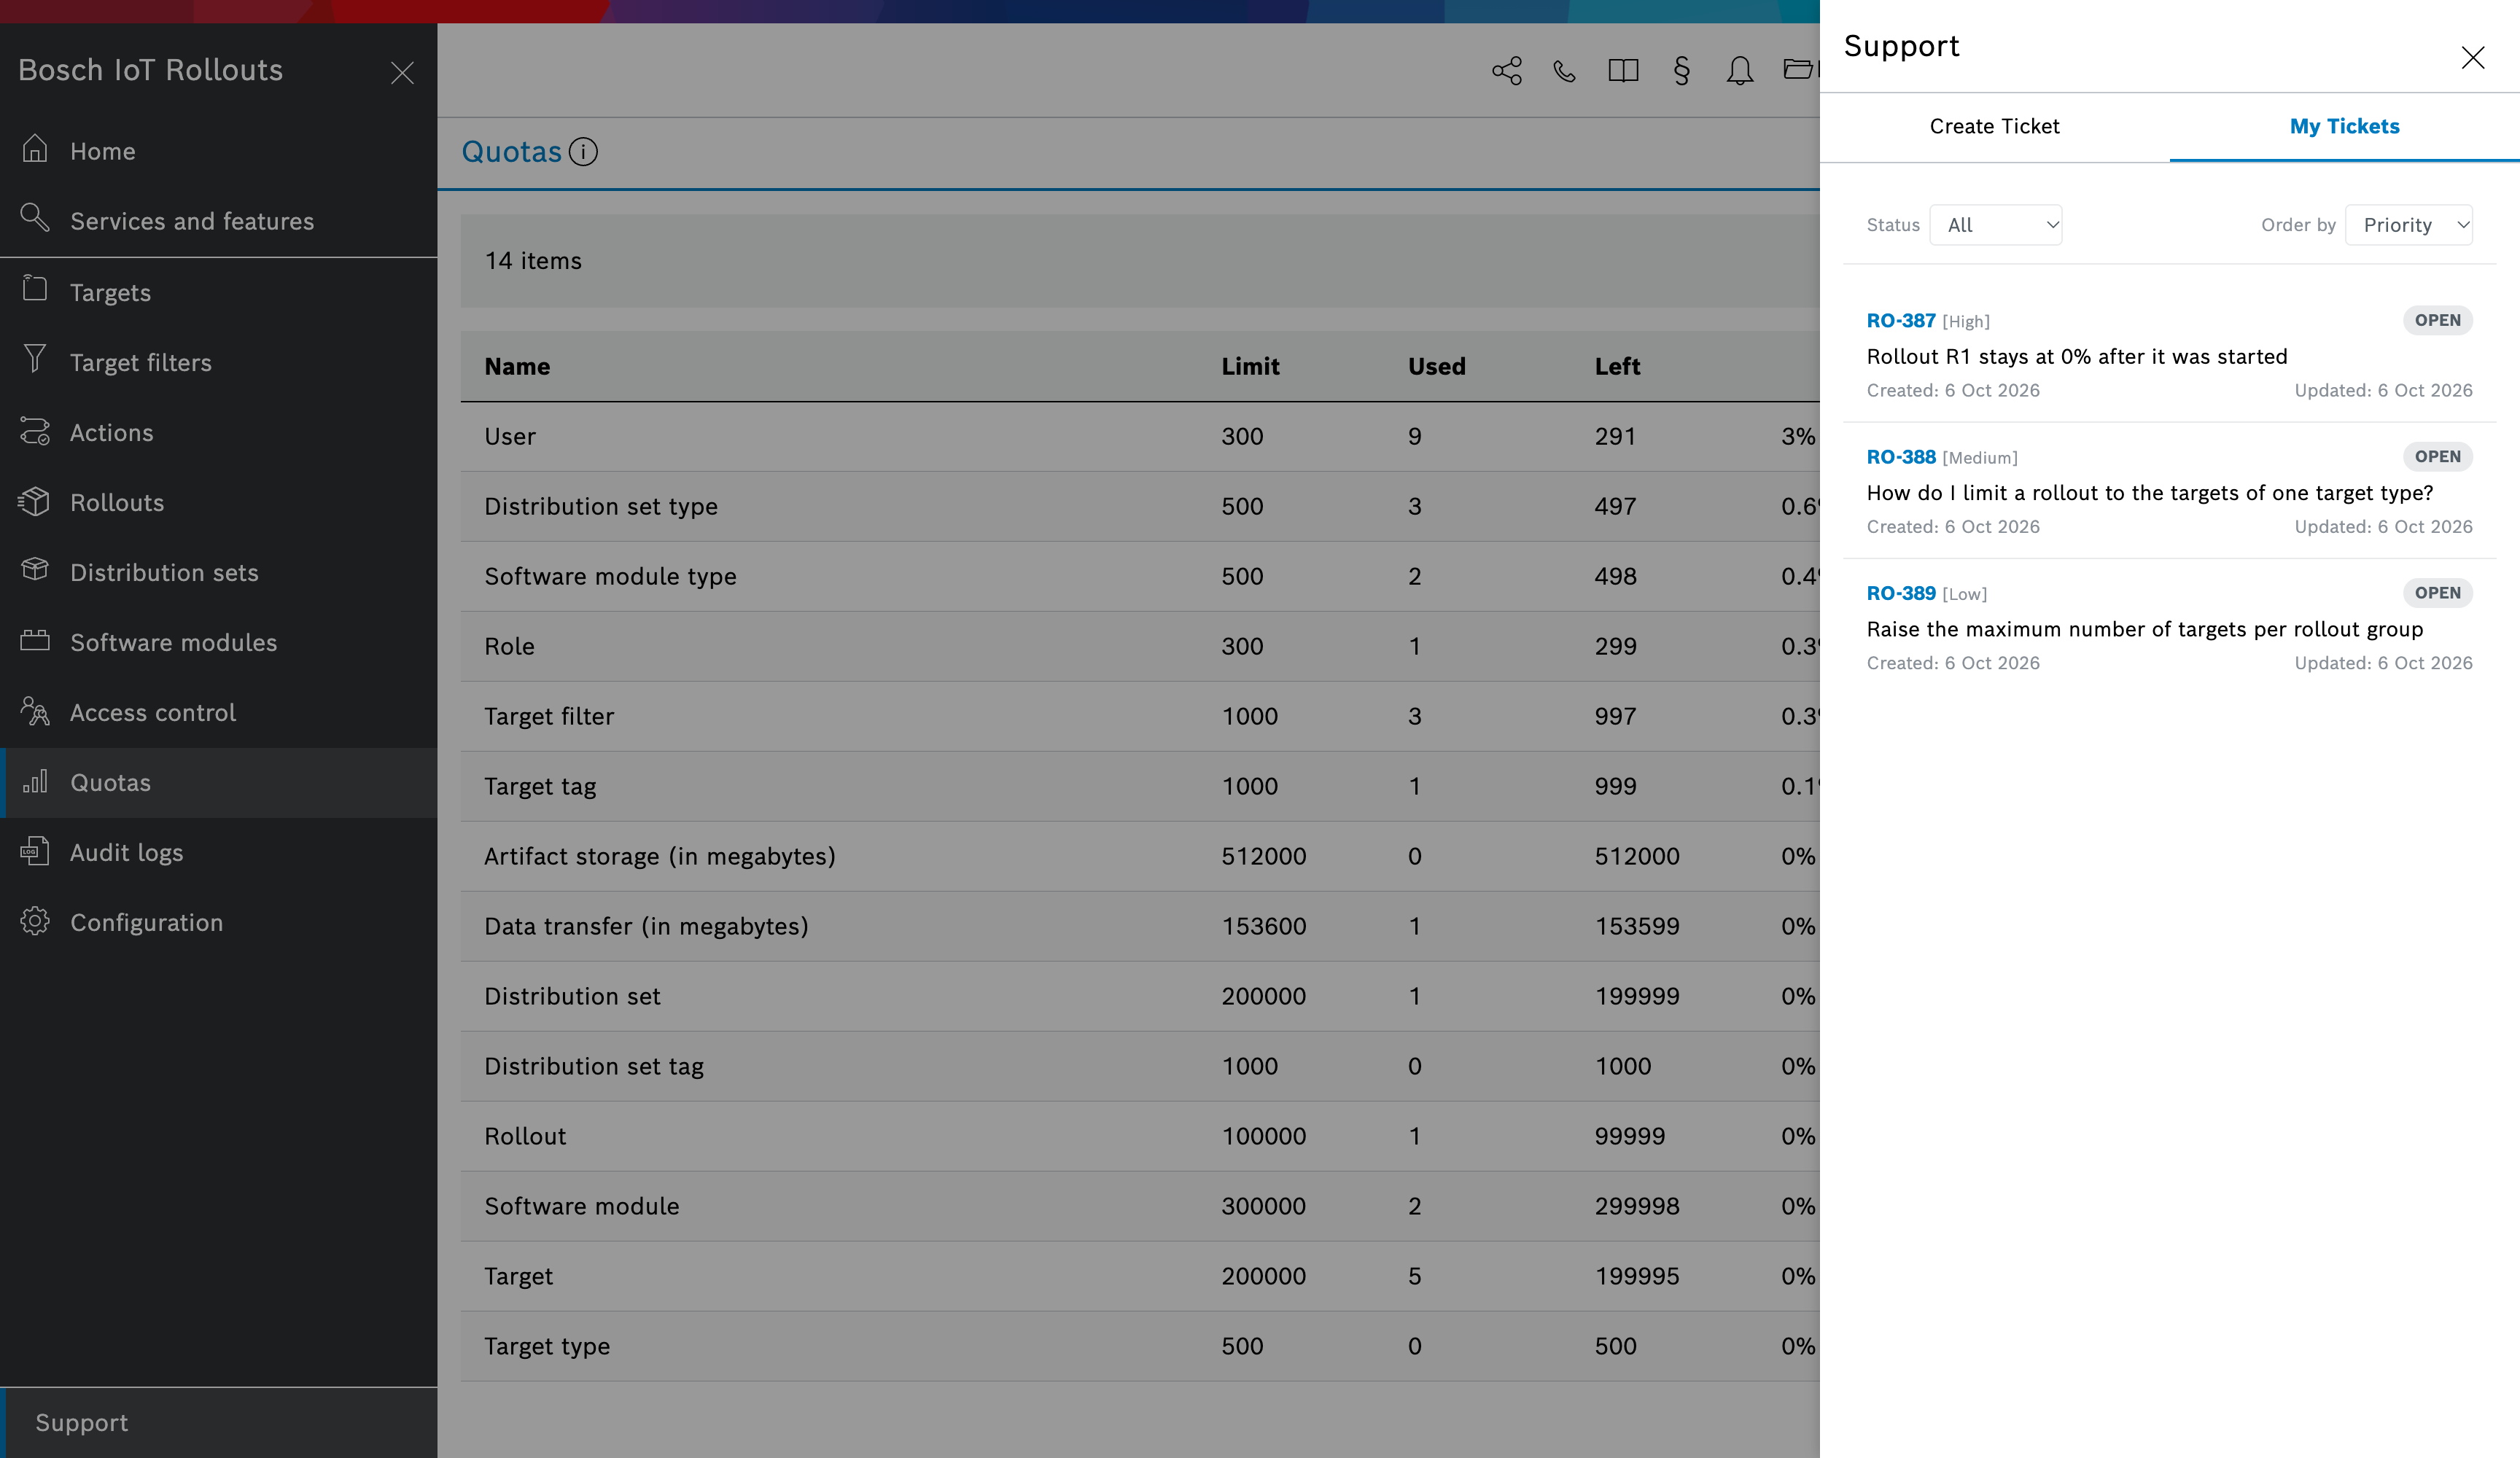Click the Target filters funnel icon
The image size is (2520, 1458).
pos(35,360)
